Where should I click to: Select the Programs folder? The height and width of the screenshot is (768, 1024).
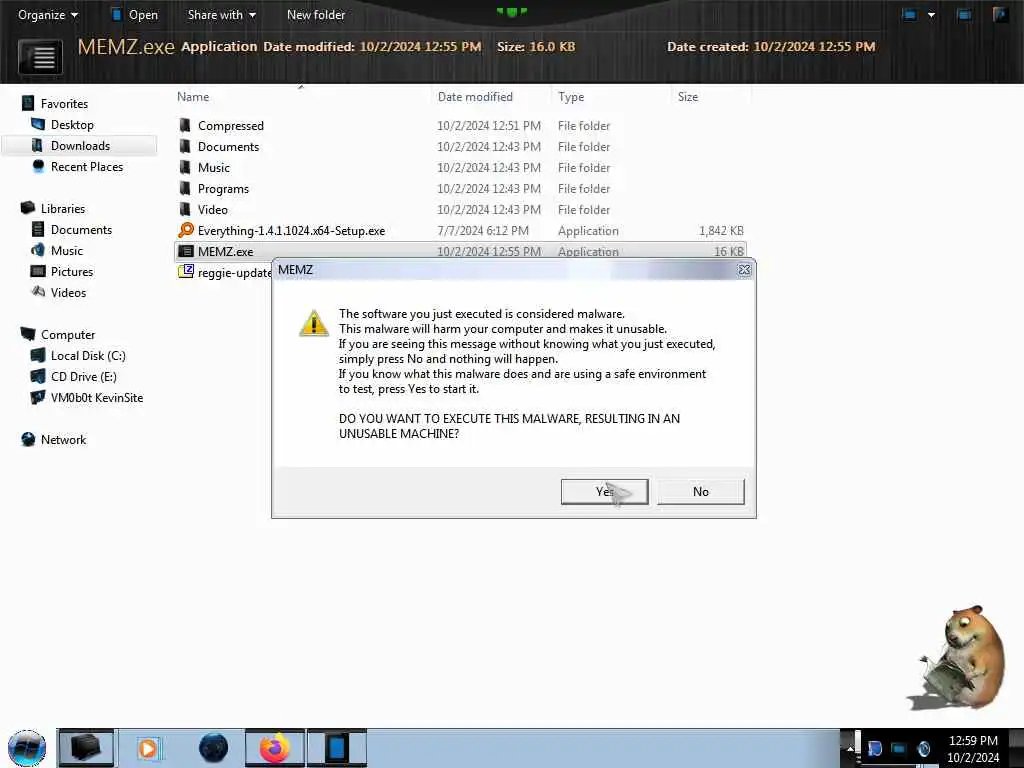click(x=223, y=189)
